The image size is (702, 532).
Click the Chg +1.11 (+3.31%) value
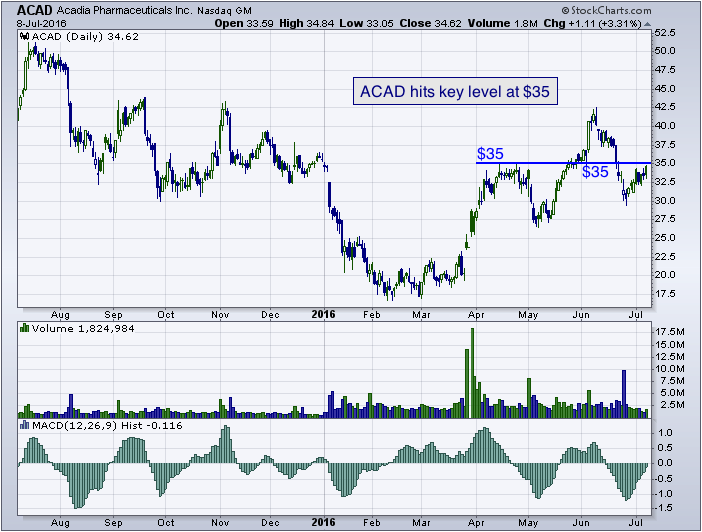click(x=593, y=23)
